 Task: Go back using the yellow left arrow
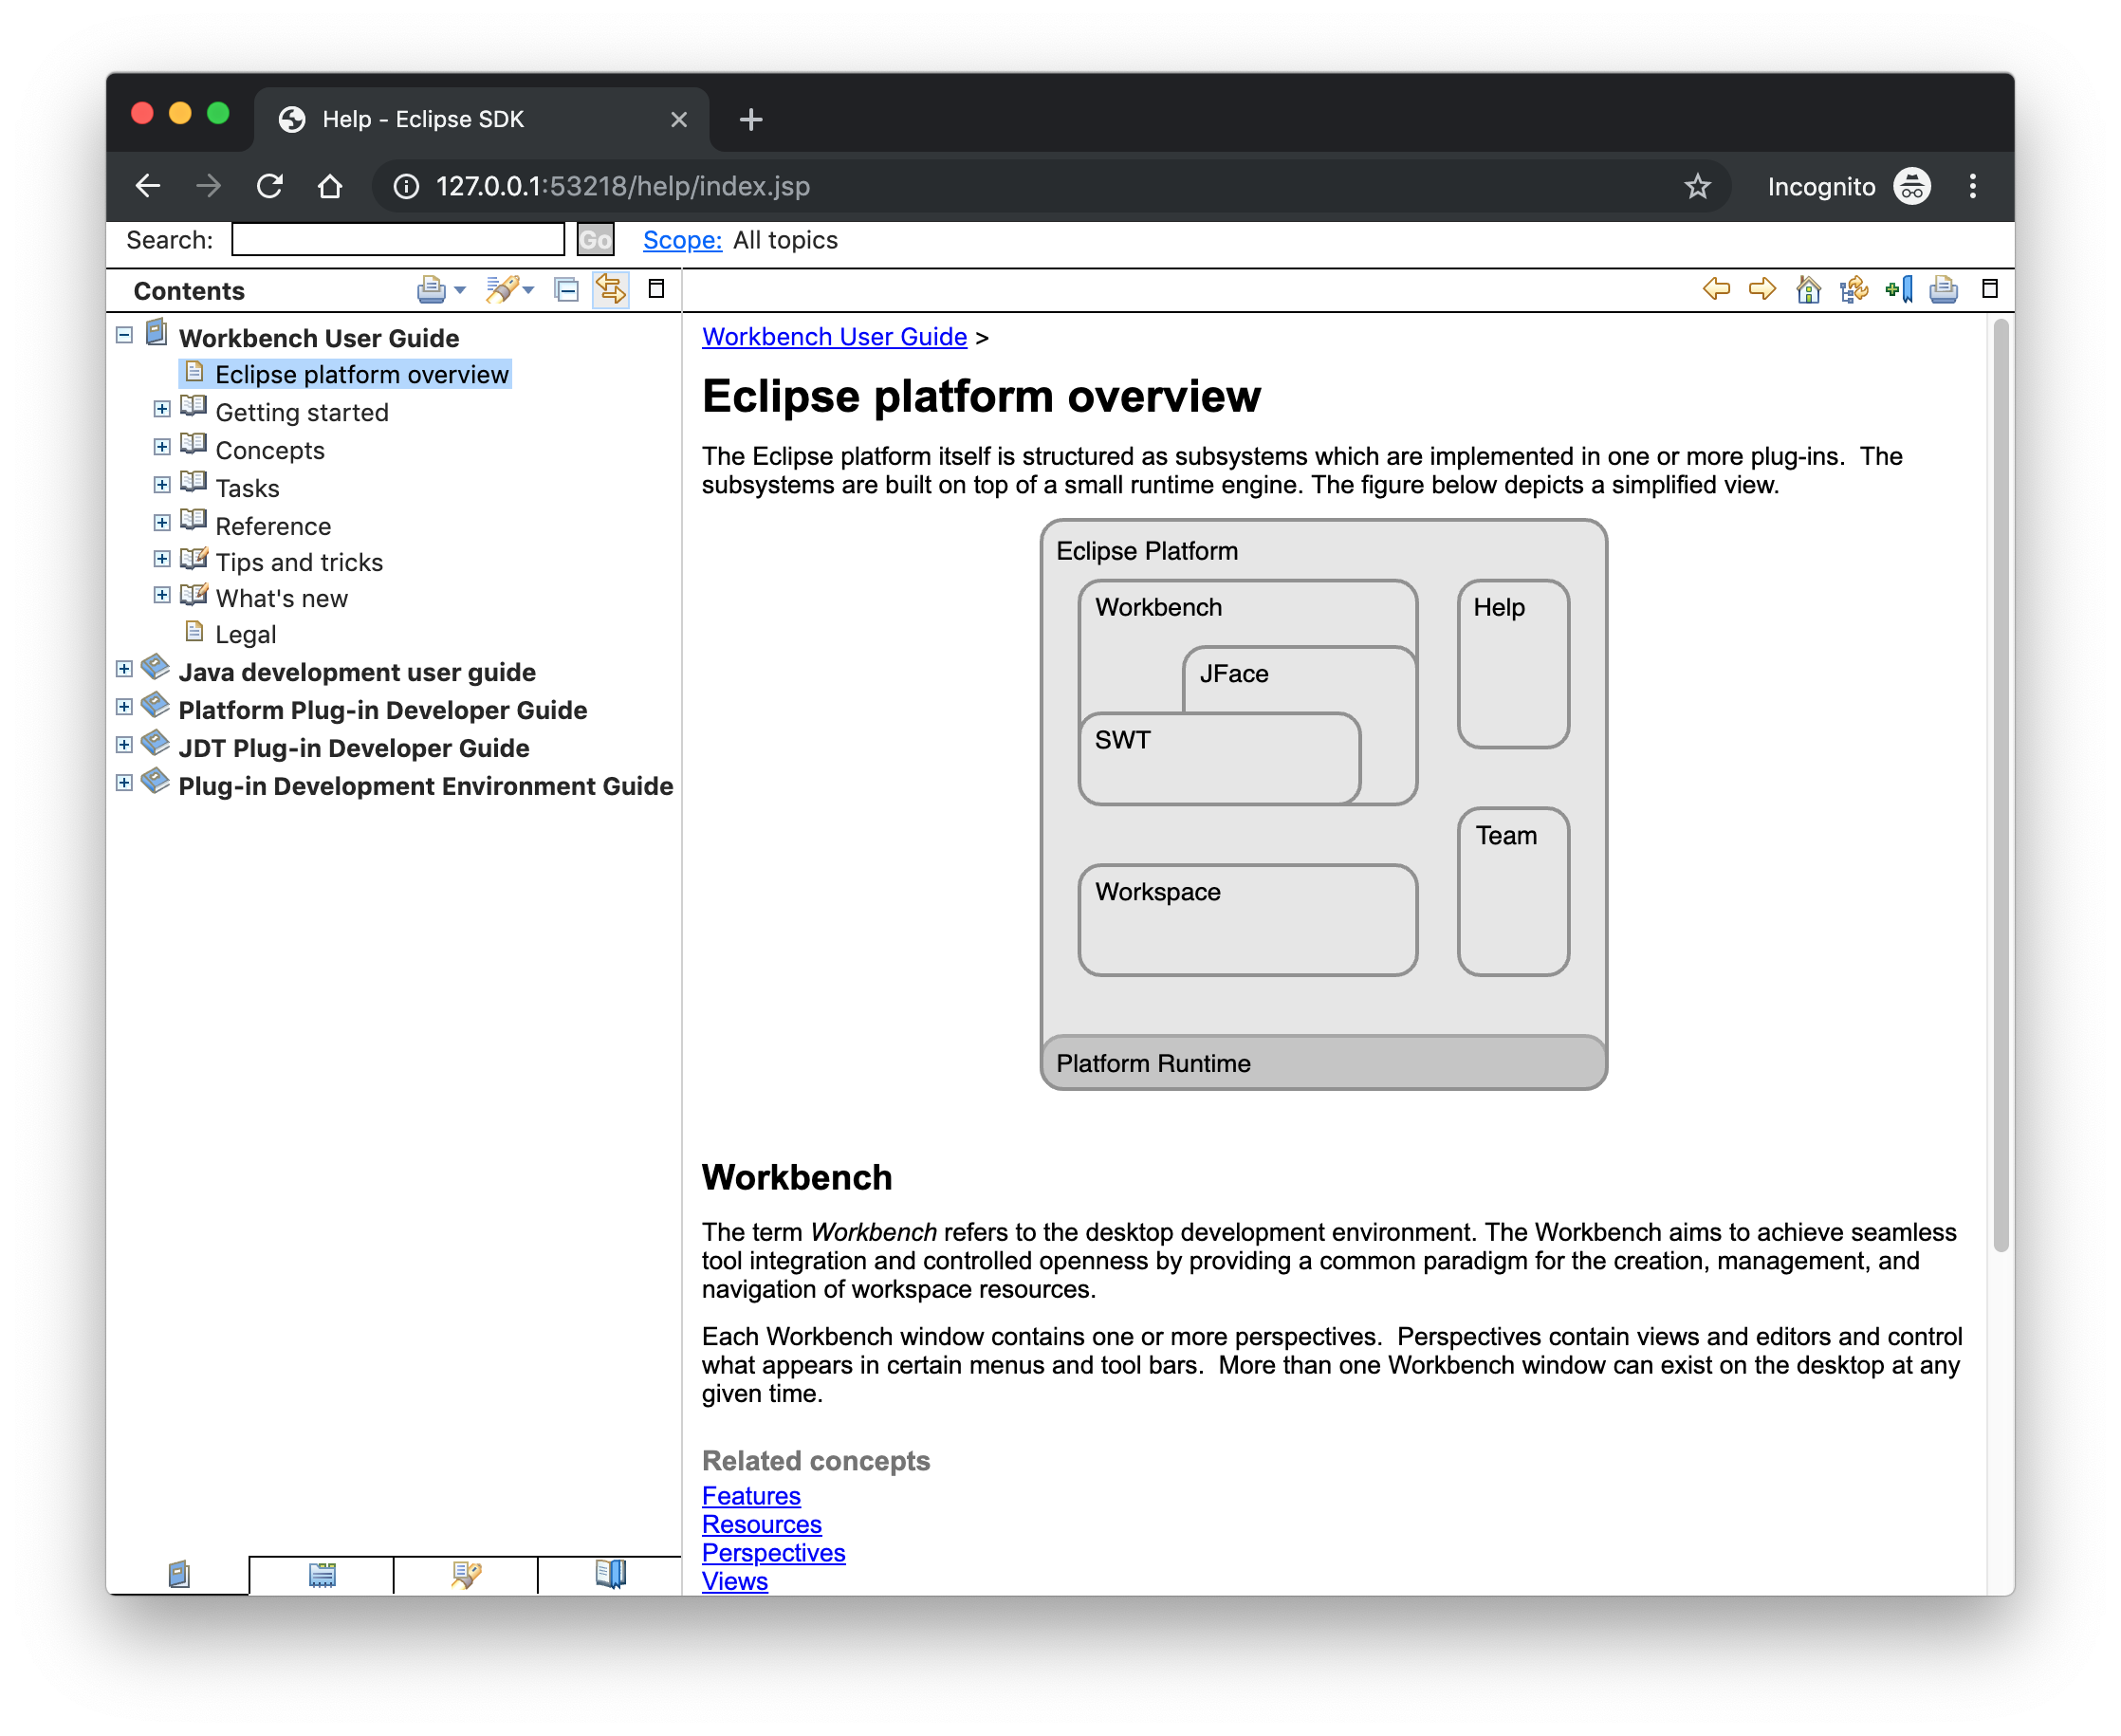pos(1716,290)
